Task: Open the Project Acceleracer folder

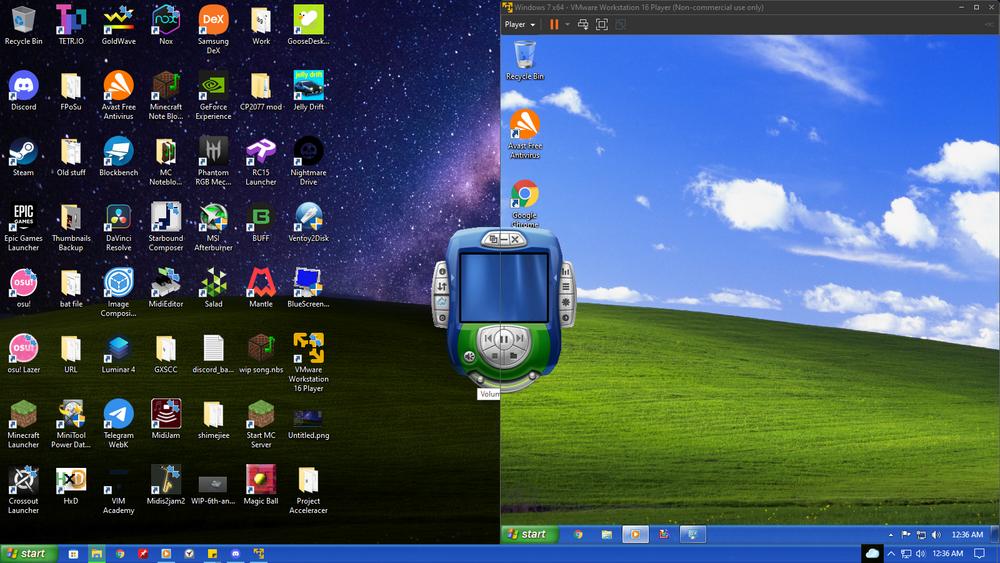Action: tap(309, 489)
